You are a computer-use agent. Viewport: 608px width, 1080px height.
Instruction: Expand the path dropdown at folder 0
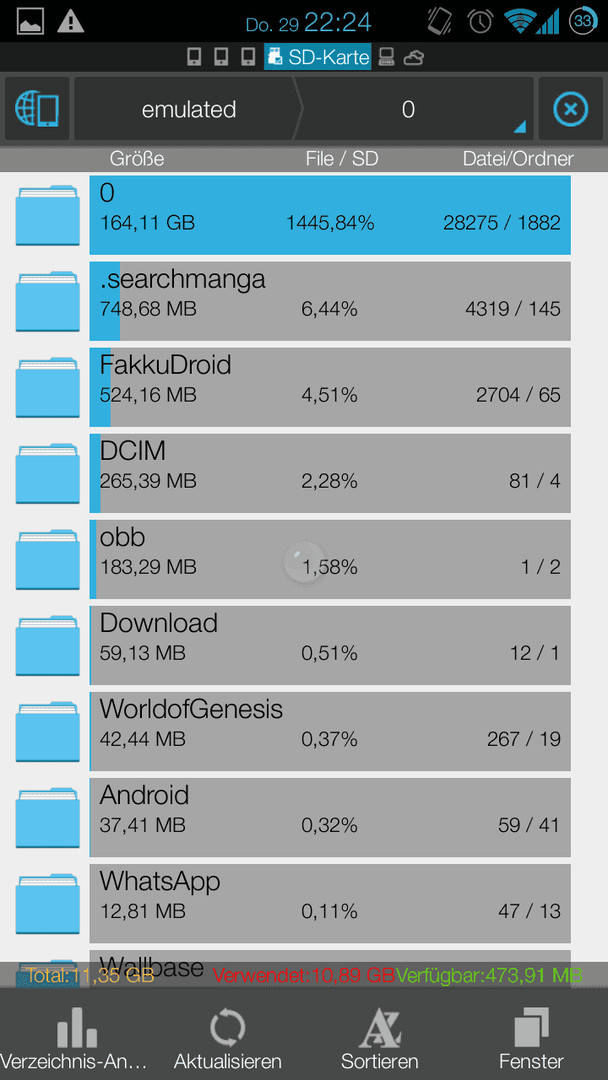click(x=519, y=127)
